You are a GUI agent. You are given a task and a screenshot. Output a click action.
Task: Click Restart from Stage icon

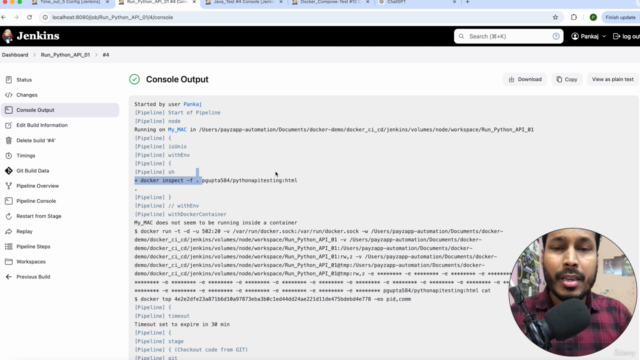point(9,216)
